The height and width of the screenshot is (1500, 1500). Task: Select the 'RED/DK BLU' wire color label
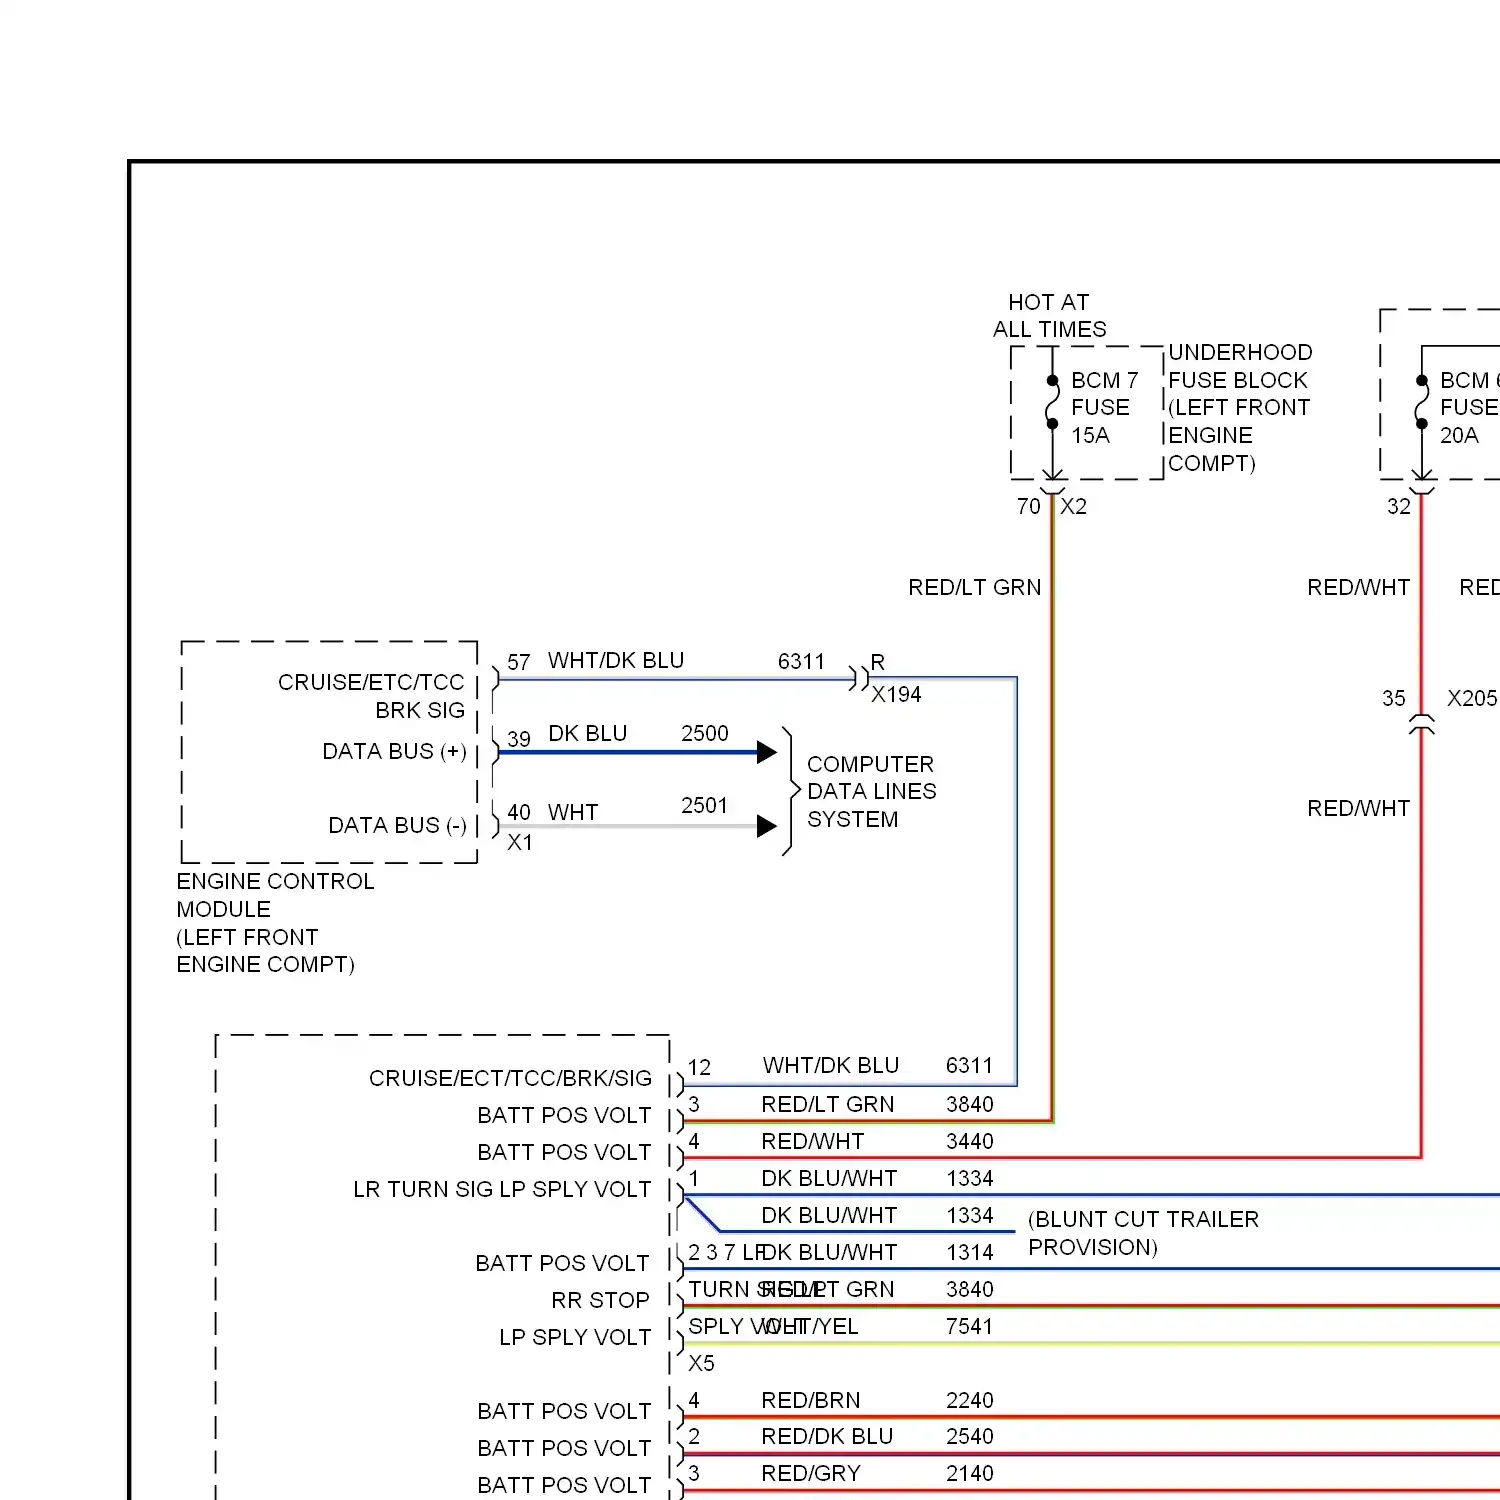[x=826, y=1436]
